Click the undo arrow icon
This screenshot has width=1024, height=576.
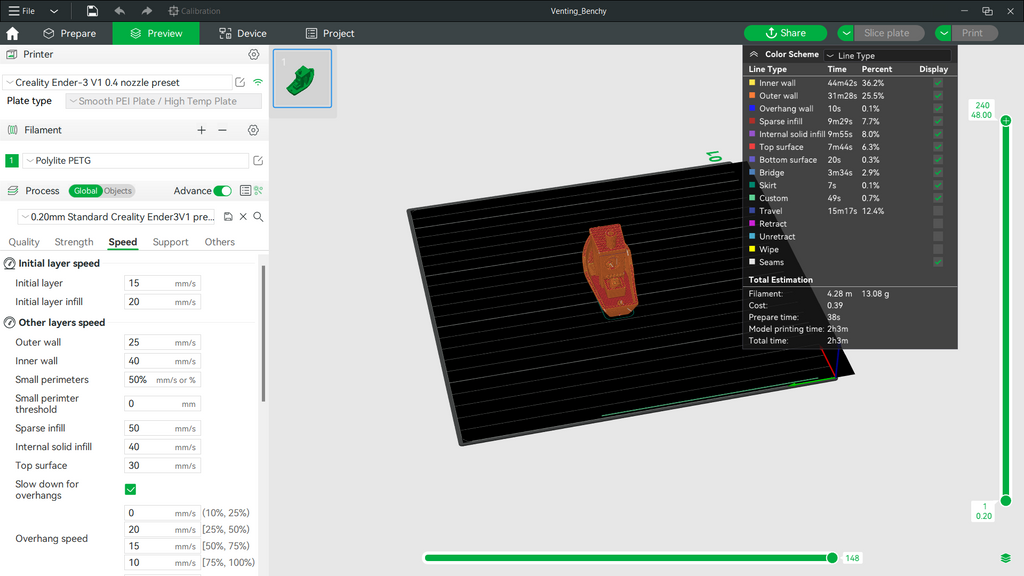[x=120, y=10]
